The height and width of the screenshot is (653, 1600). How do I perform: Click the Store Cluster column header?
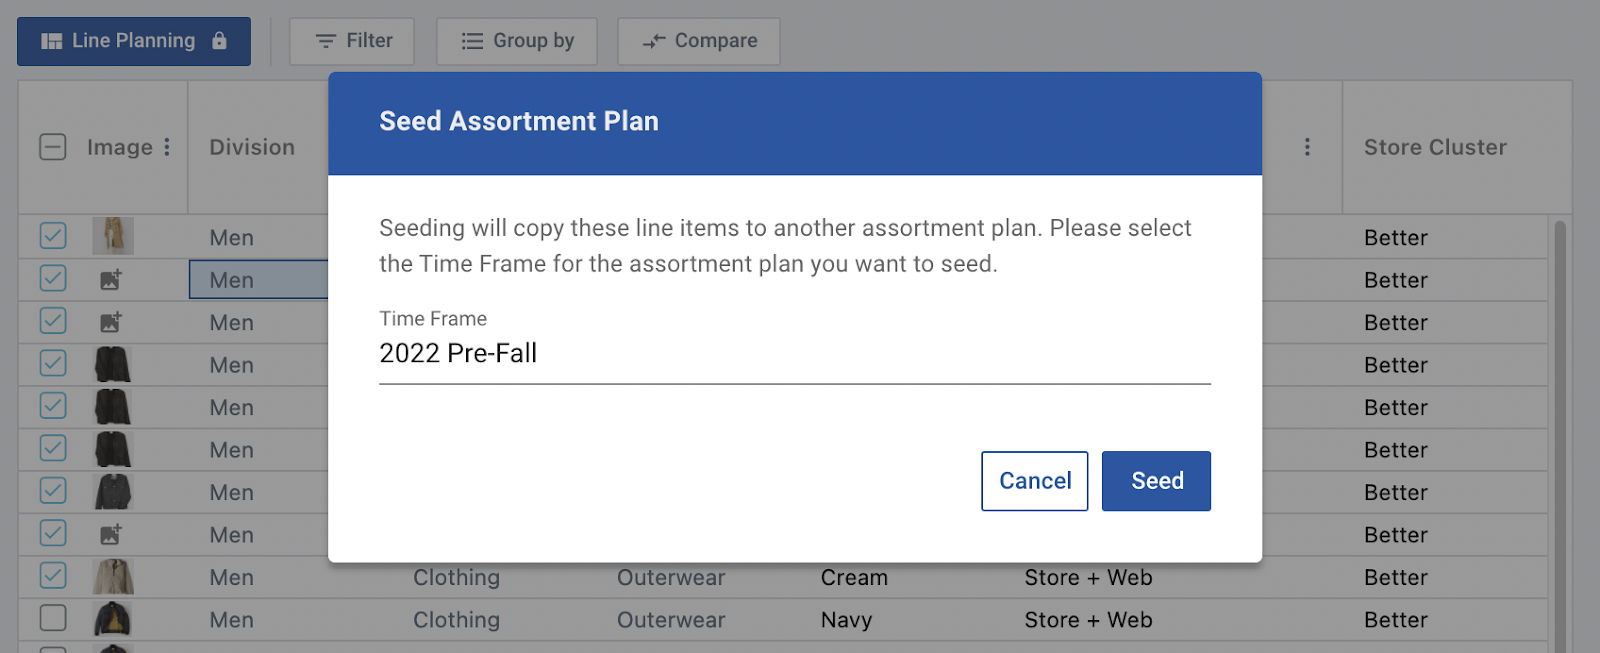click(x=1435, y=147)
